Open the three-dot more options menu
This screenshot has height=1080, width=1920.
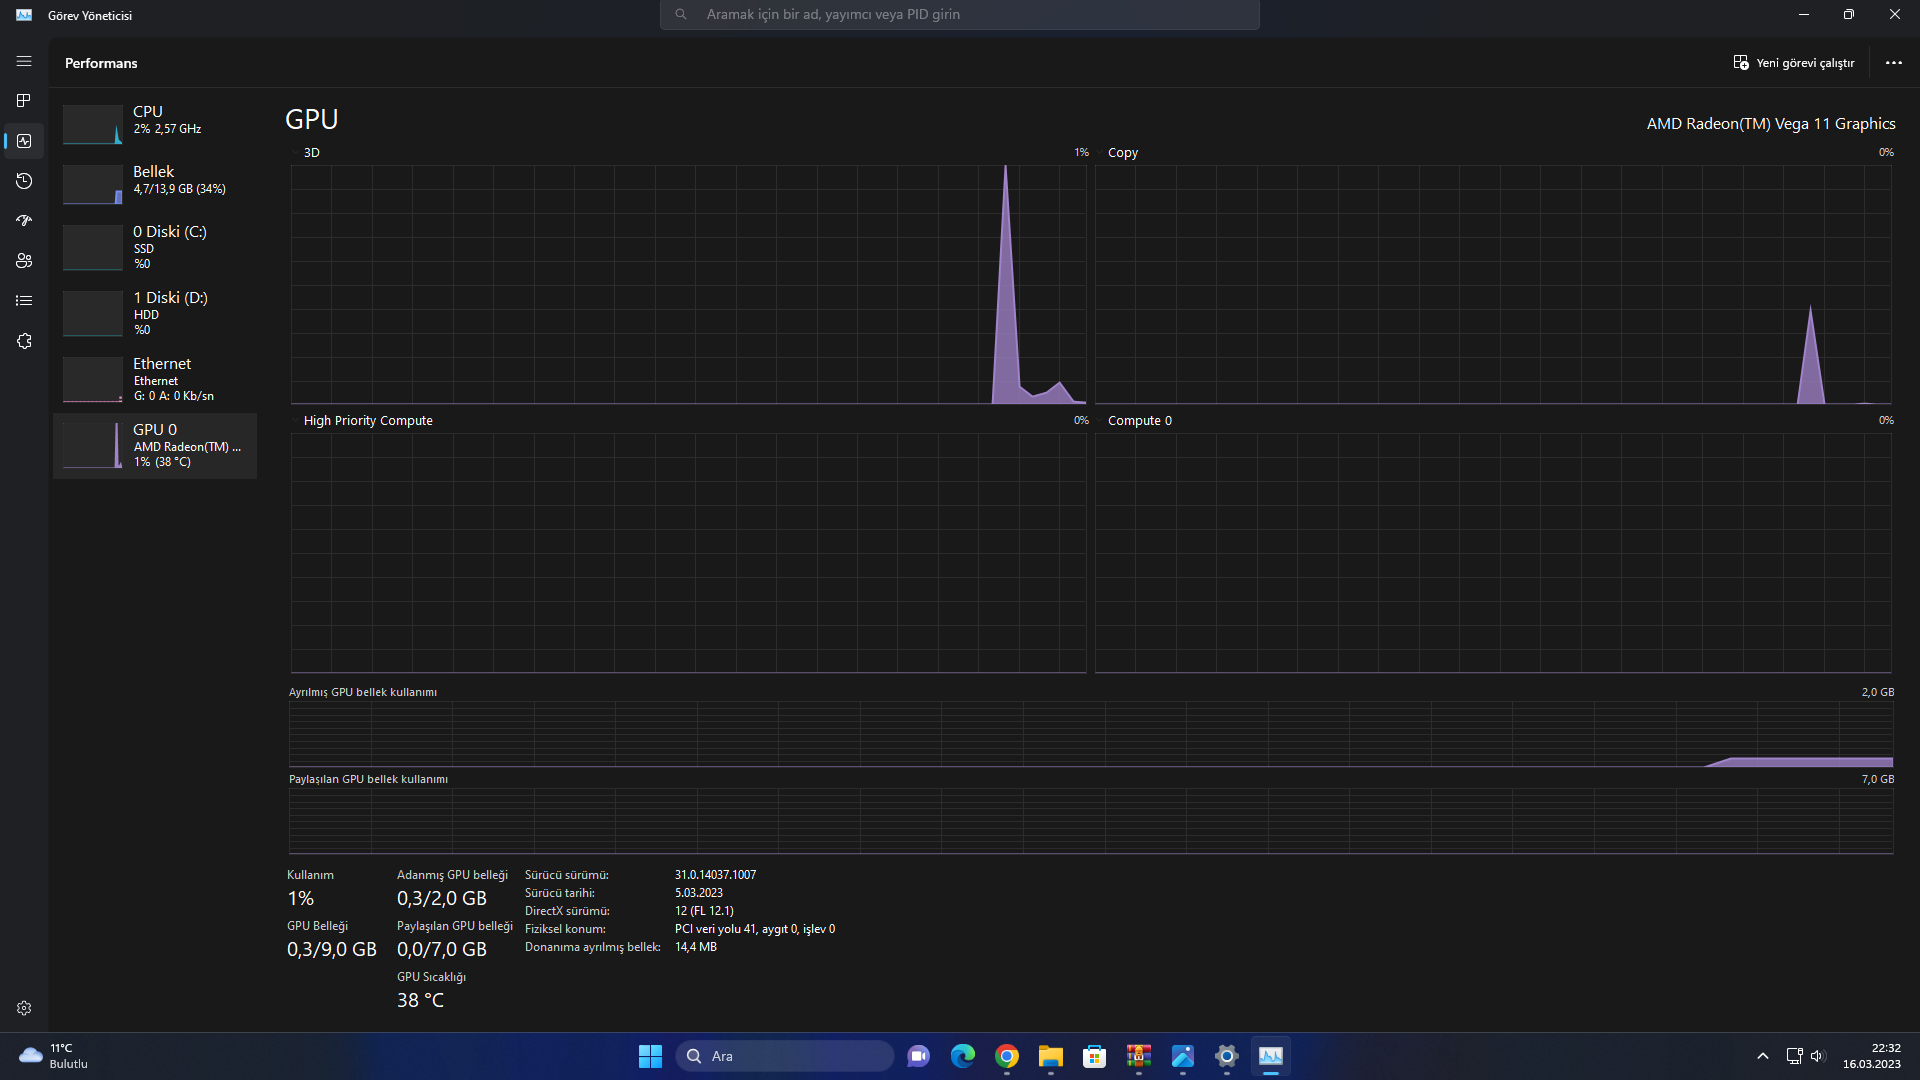click(x=1894, y=63)
